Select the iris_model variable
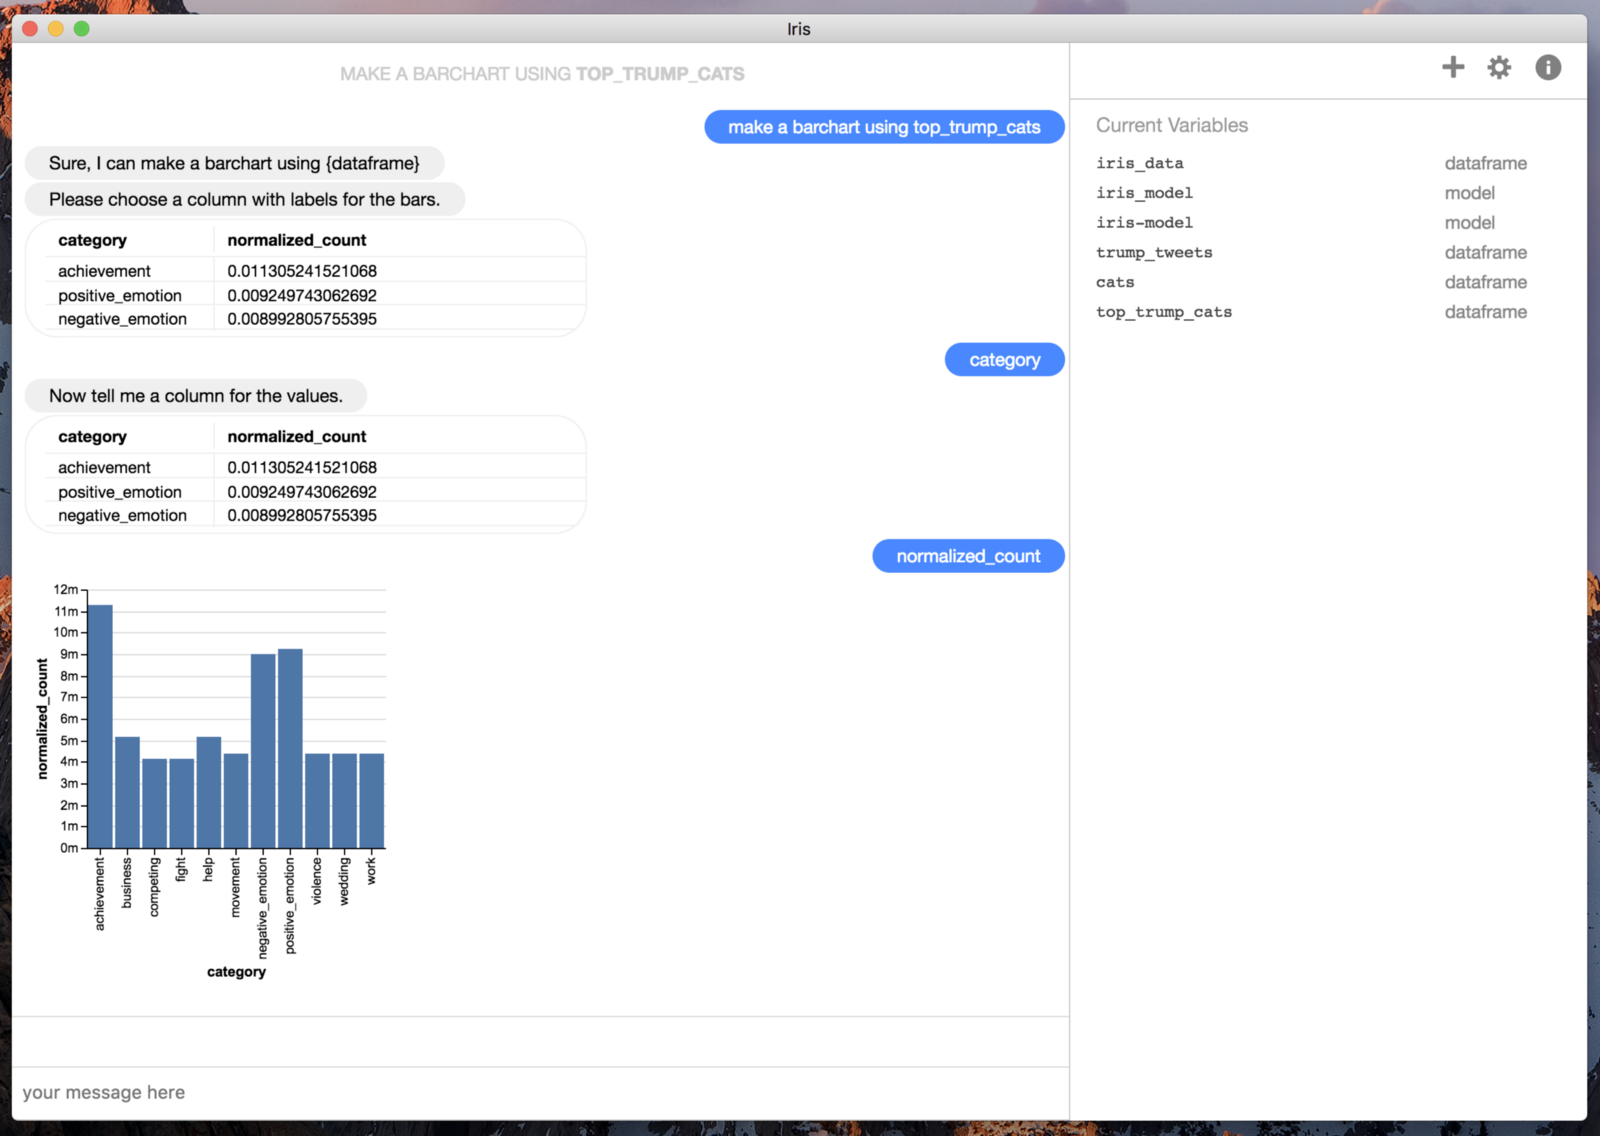 point(1145,193)
